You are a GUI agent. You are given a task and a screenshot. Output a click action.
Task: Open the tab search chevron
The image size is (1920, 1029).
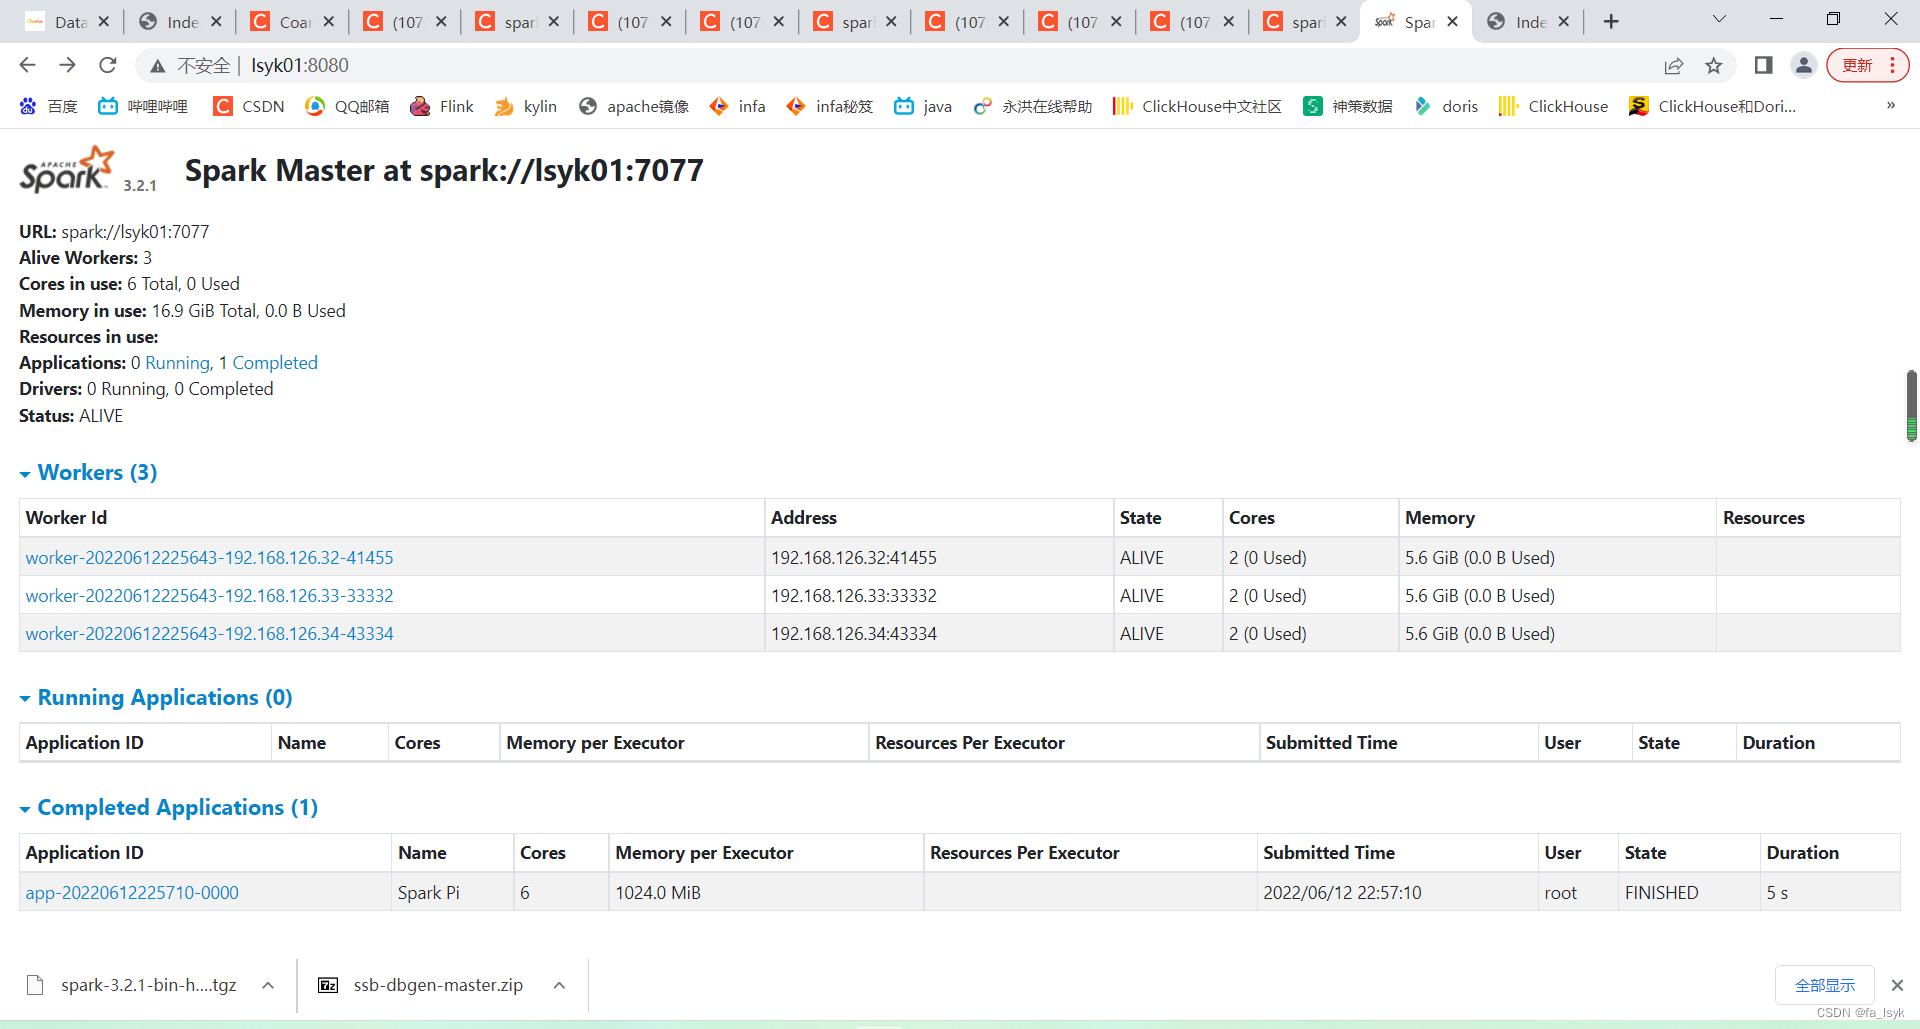1719,20
